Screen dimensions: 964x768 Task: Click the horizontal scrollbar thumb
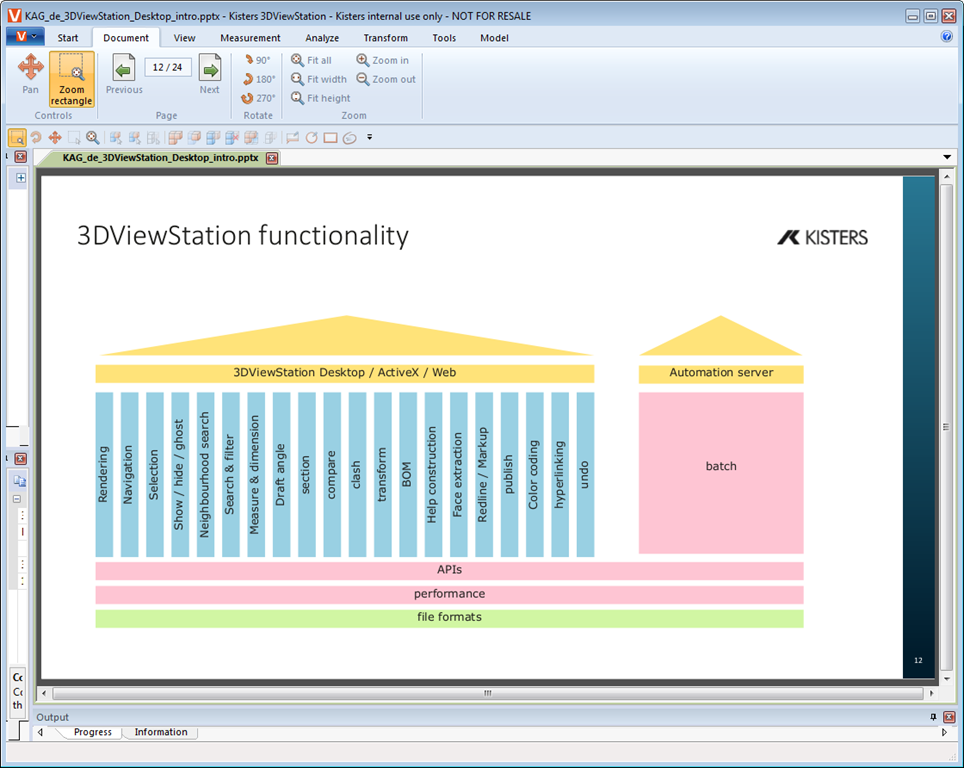click(488, 693)
